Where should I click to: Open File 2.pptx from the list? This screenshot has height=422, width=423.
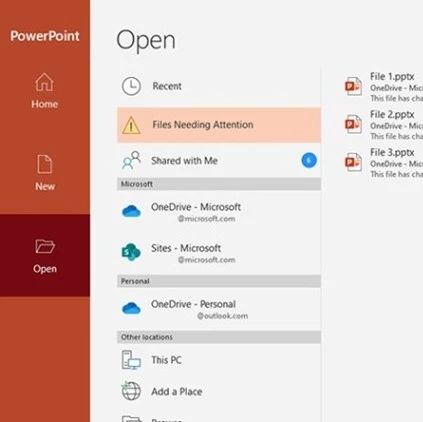point(383,124)
